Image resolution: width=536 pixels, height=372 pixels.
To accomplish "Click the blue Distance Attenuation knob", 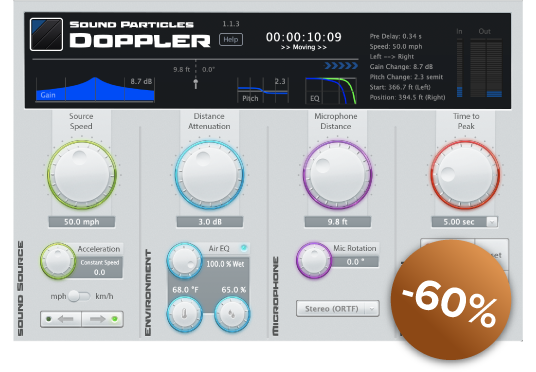I will click(x=209, y=175).
